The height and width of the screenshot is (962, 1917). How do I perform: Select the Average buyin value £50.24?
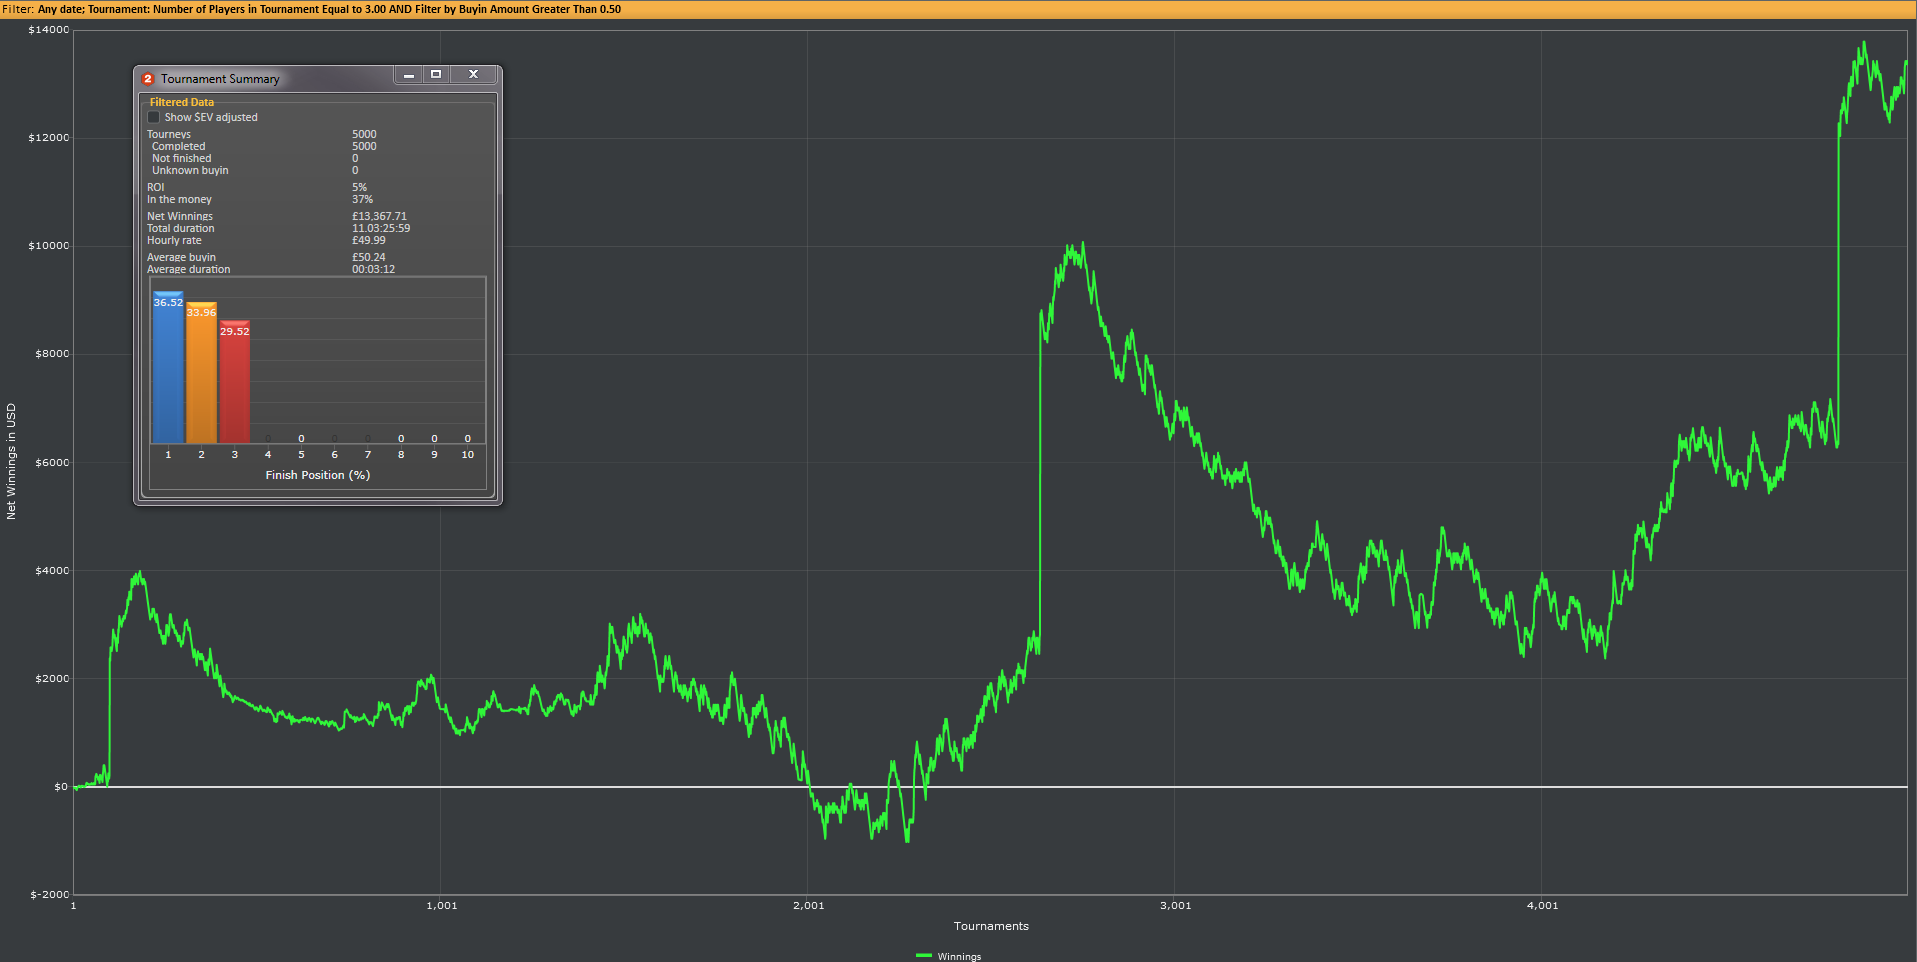369,257
